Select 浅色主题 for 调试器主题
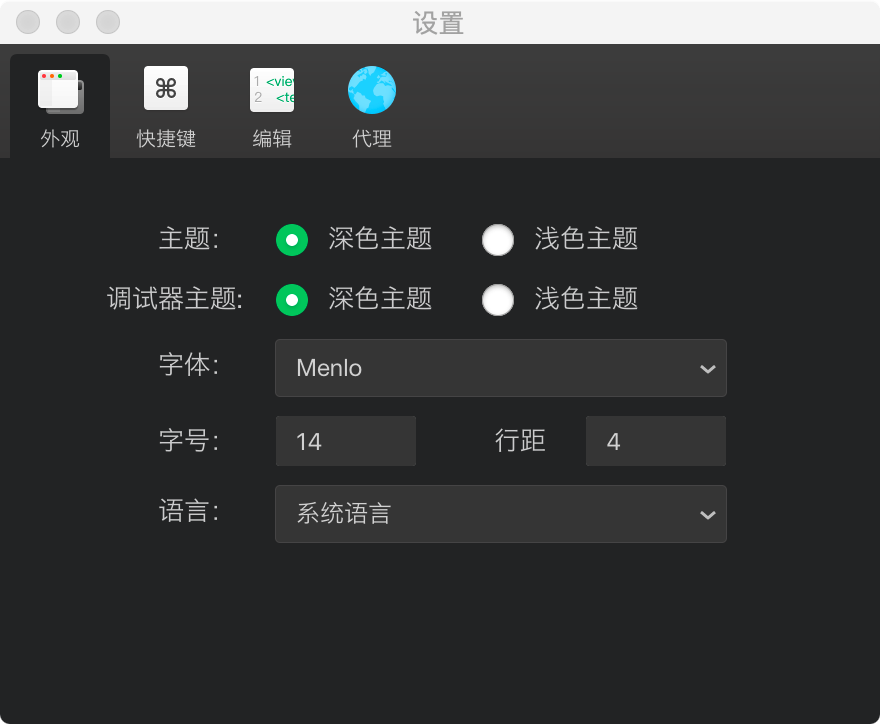This screenshot has height=724, width=880. pyautogui.click(x=498, y=300)
